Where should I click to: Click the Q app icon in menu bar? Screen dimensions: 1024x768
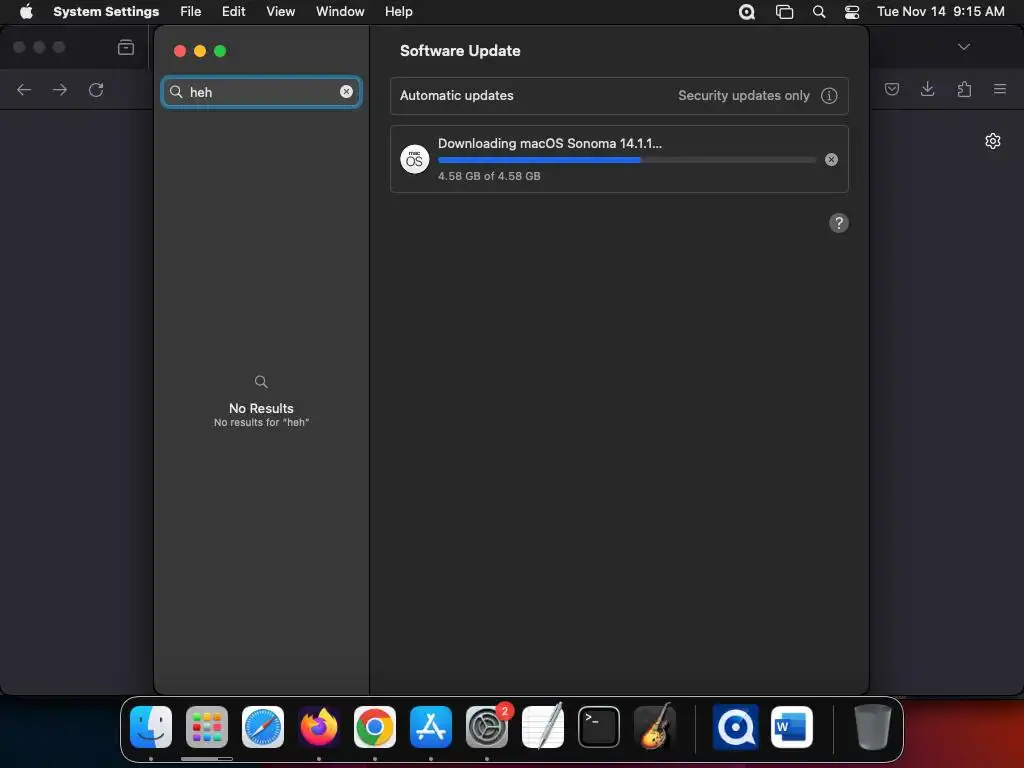pos(746,12)
